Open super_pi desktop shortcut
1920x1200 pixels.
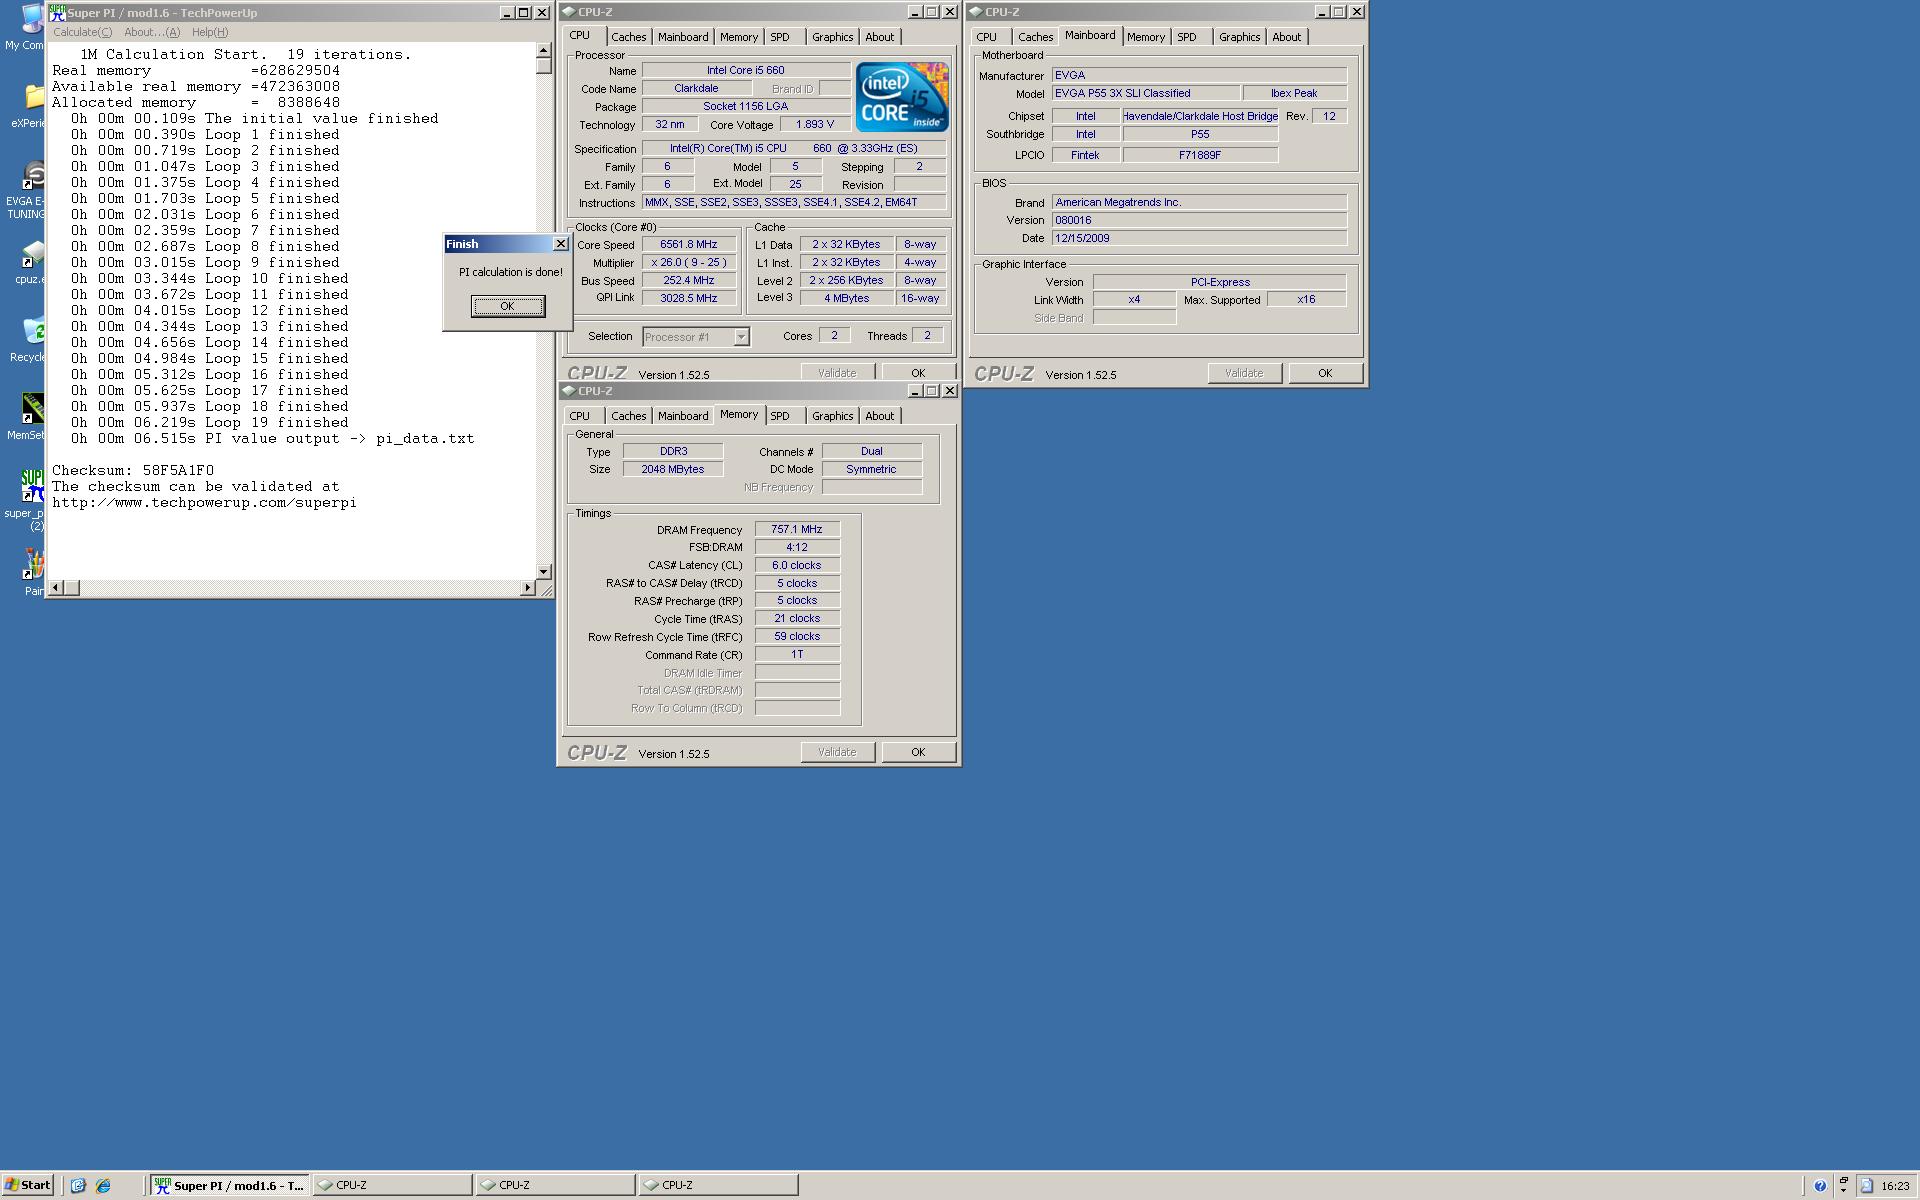tap(27, 500)
